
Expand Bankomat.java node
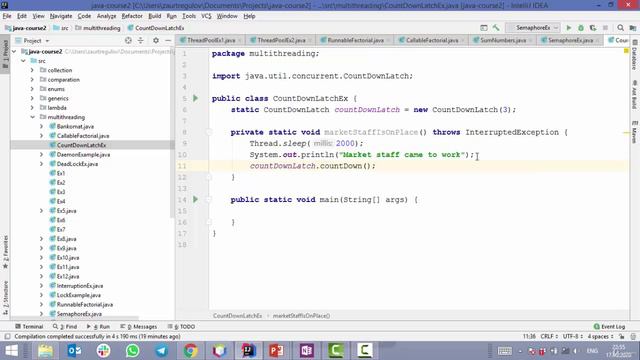pyautogui.click(x=41, y=127)
